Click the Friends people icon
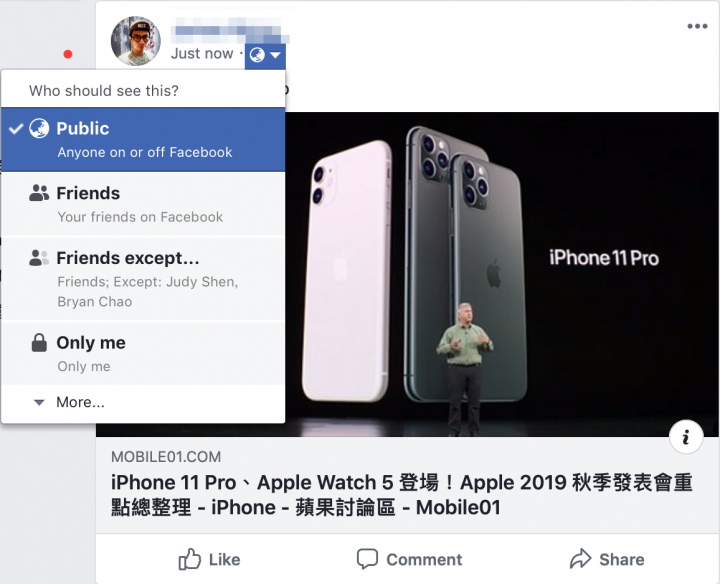This screenshot has height=584, width=720. point(39,193)
